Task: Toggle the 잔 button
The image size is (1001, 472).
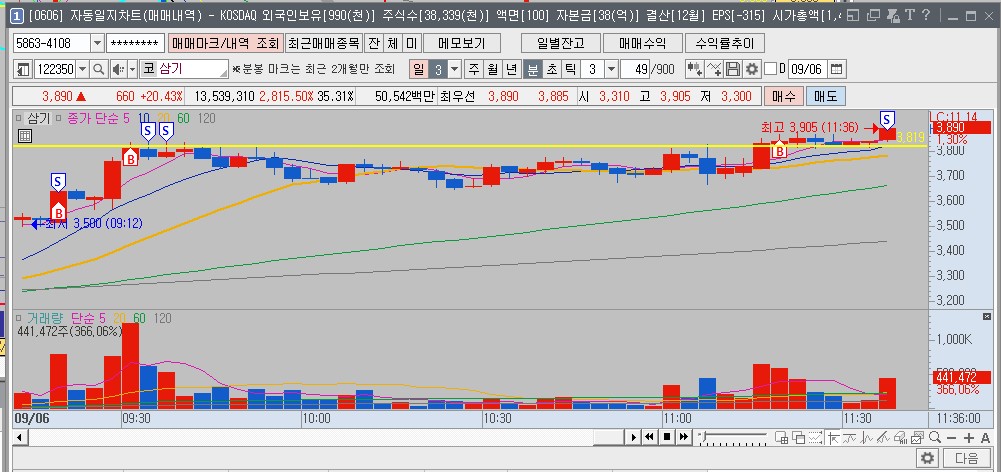Action: (373, 43)
